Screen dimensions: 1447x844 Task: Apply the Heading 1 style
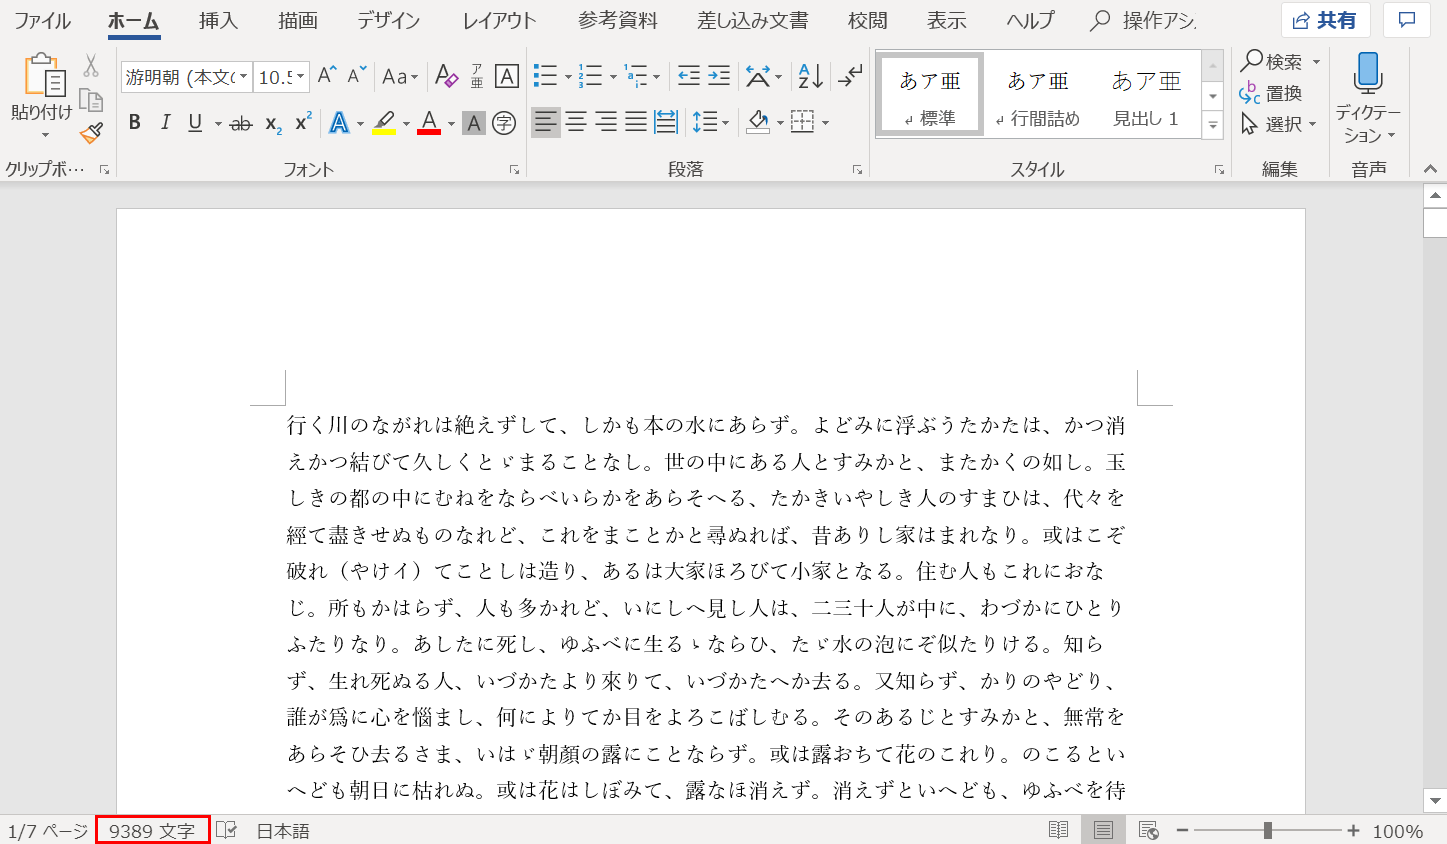pyautogui.click(x=1146, y=96)
